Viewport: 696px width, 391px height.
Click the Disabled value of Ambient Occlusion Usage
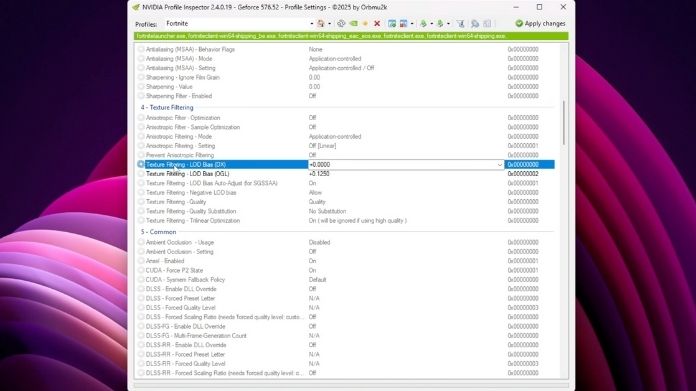(x=319, y=242)
